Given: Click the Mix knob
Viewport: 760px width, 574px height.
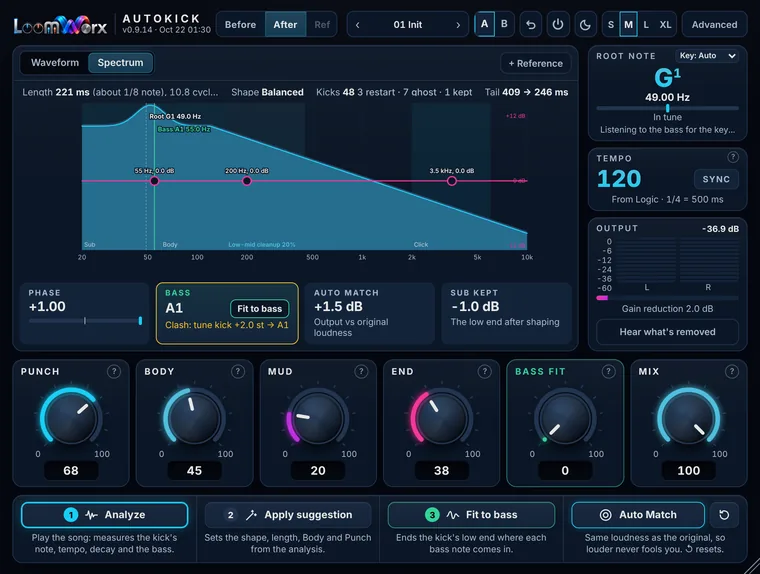Looking at the screenshot, I should click(689, 417).
